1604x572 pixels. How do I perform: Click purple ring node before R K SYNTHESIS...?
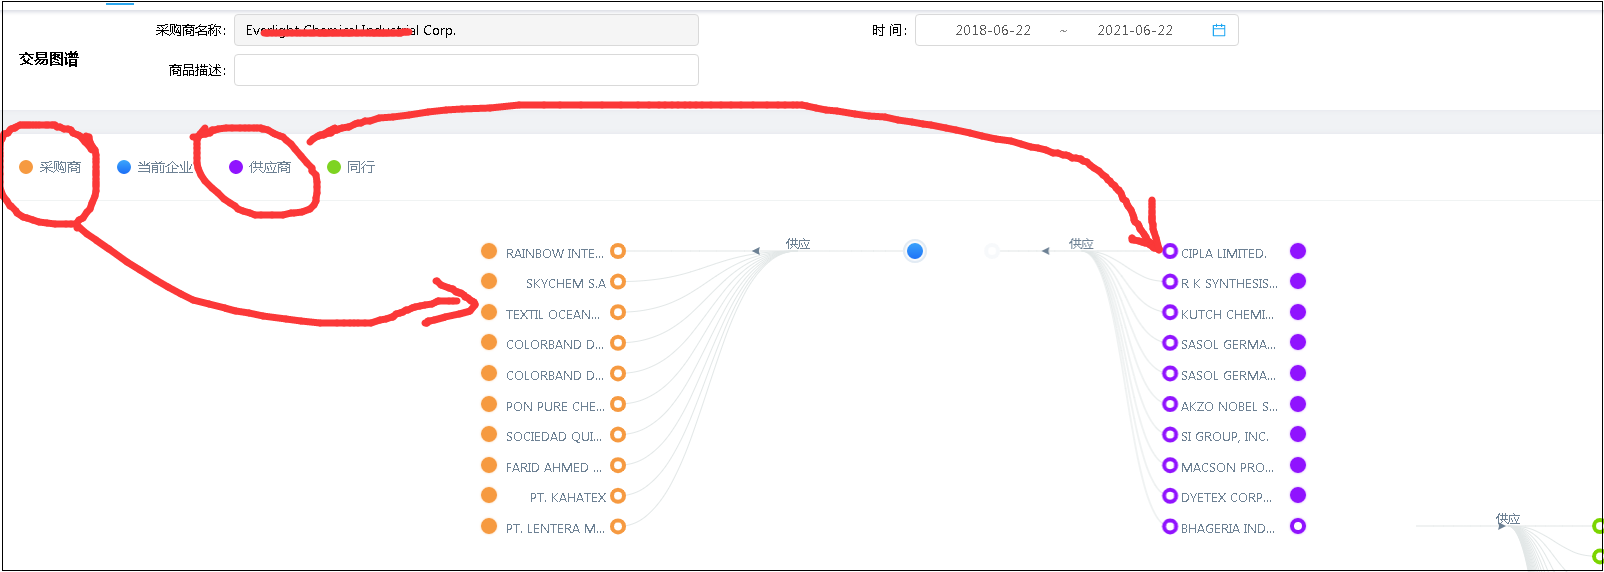pos(1170,282)
